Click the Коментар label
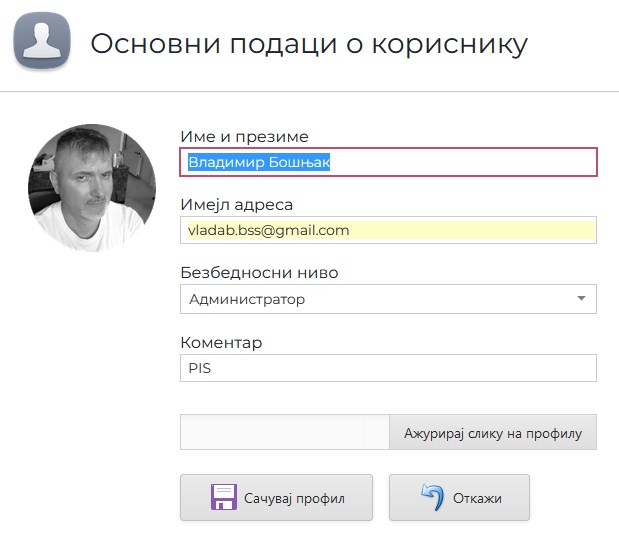The image size is (619, 539). (221, 342)
